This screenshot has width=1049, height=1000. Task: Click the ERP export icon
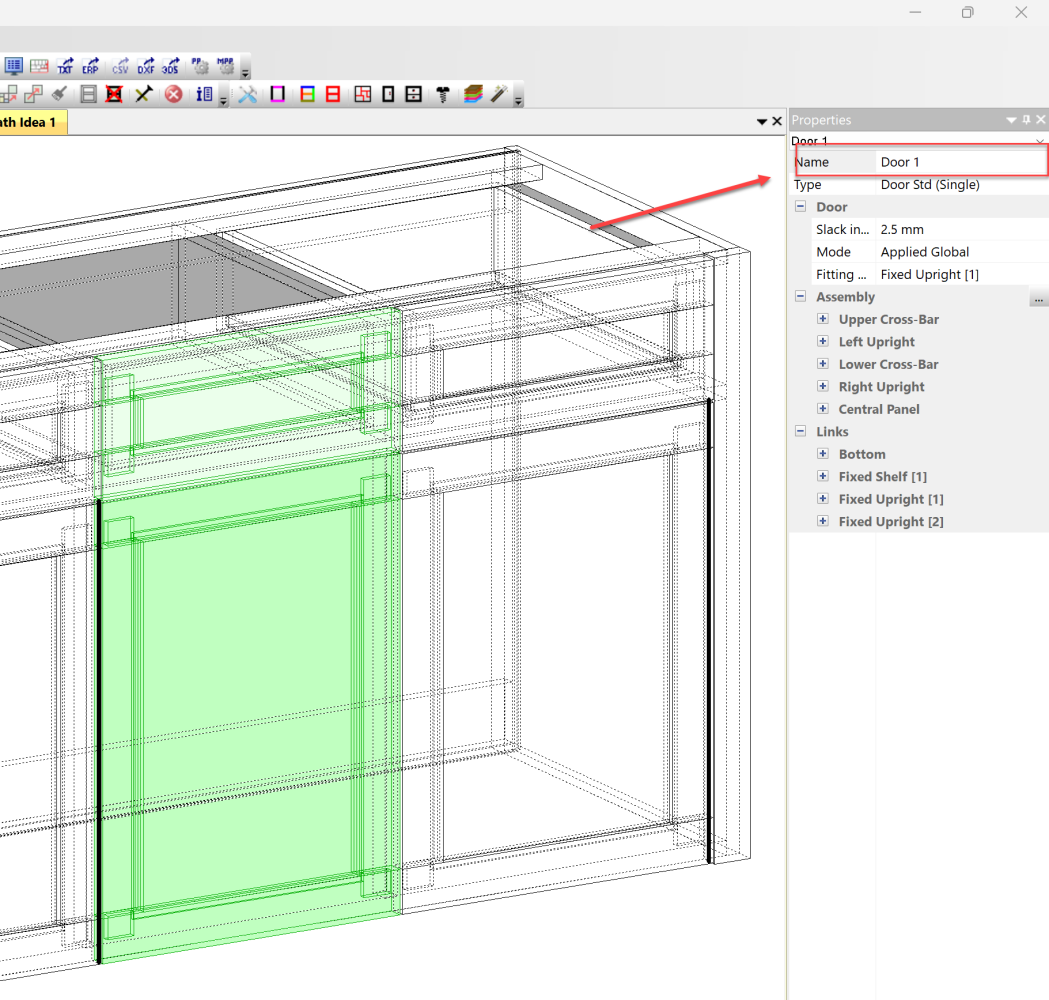90,67
